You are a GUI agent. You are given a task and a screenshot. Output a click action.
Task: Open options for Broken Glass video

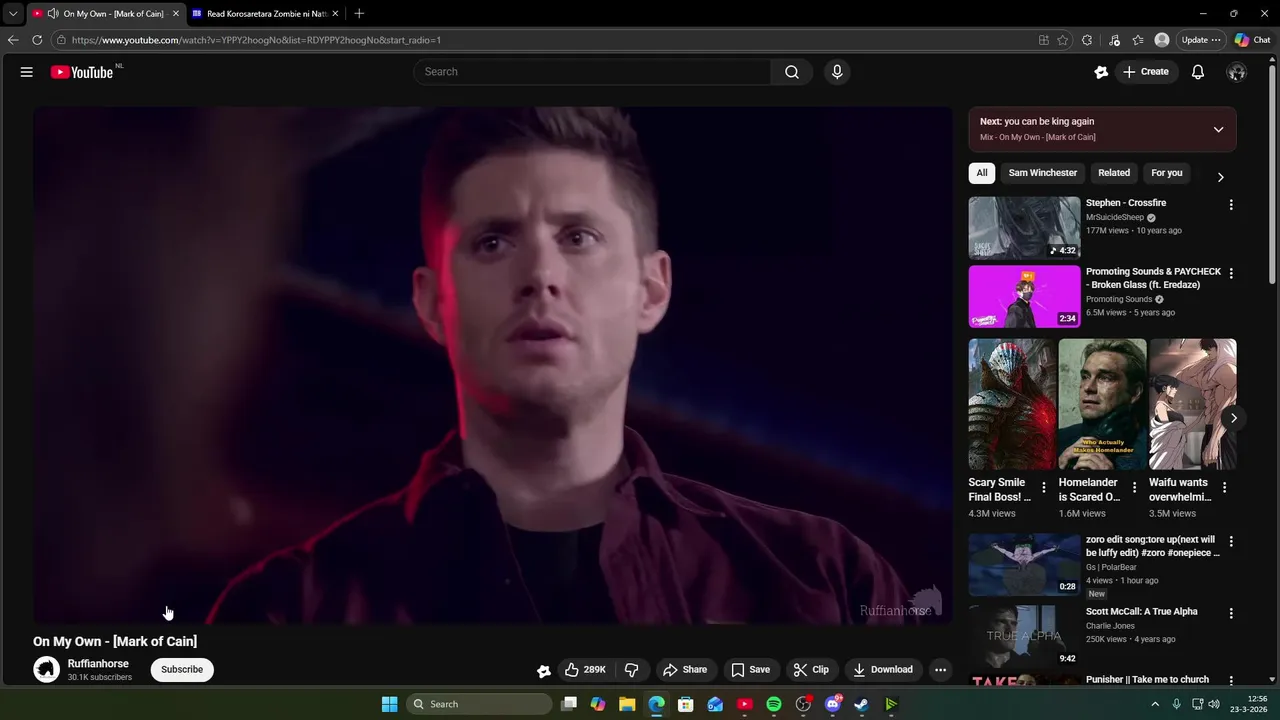[x=1231, y=274]
